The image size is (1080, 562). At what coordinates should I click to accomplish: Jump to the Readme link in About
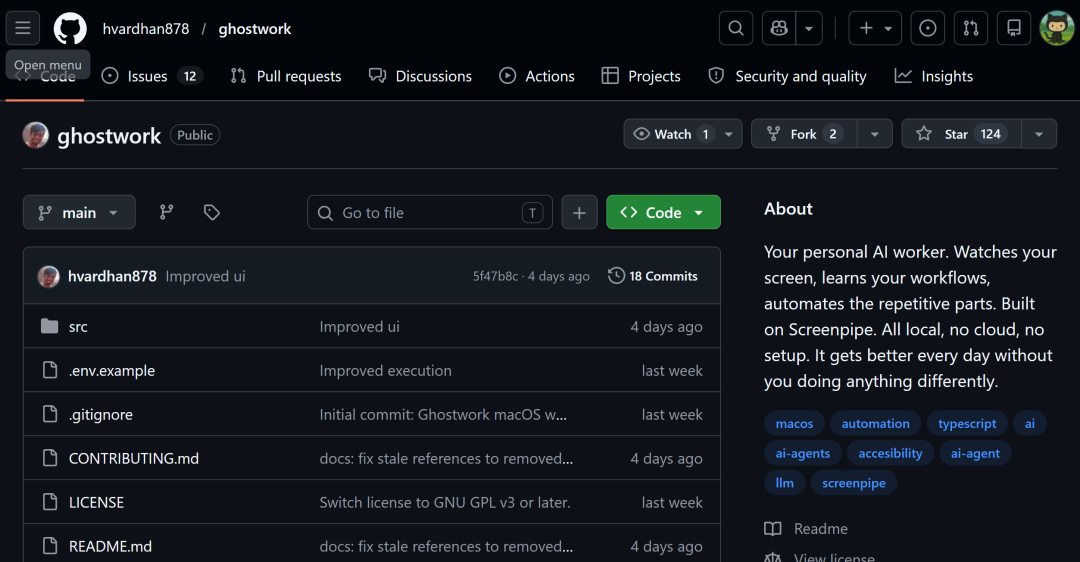[820, 528]
